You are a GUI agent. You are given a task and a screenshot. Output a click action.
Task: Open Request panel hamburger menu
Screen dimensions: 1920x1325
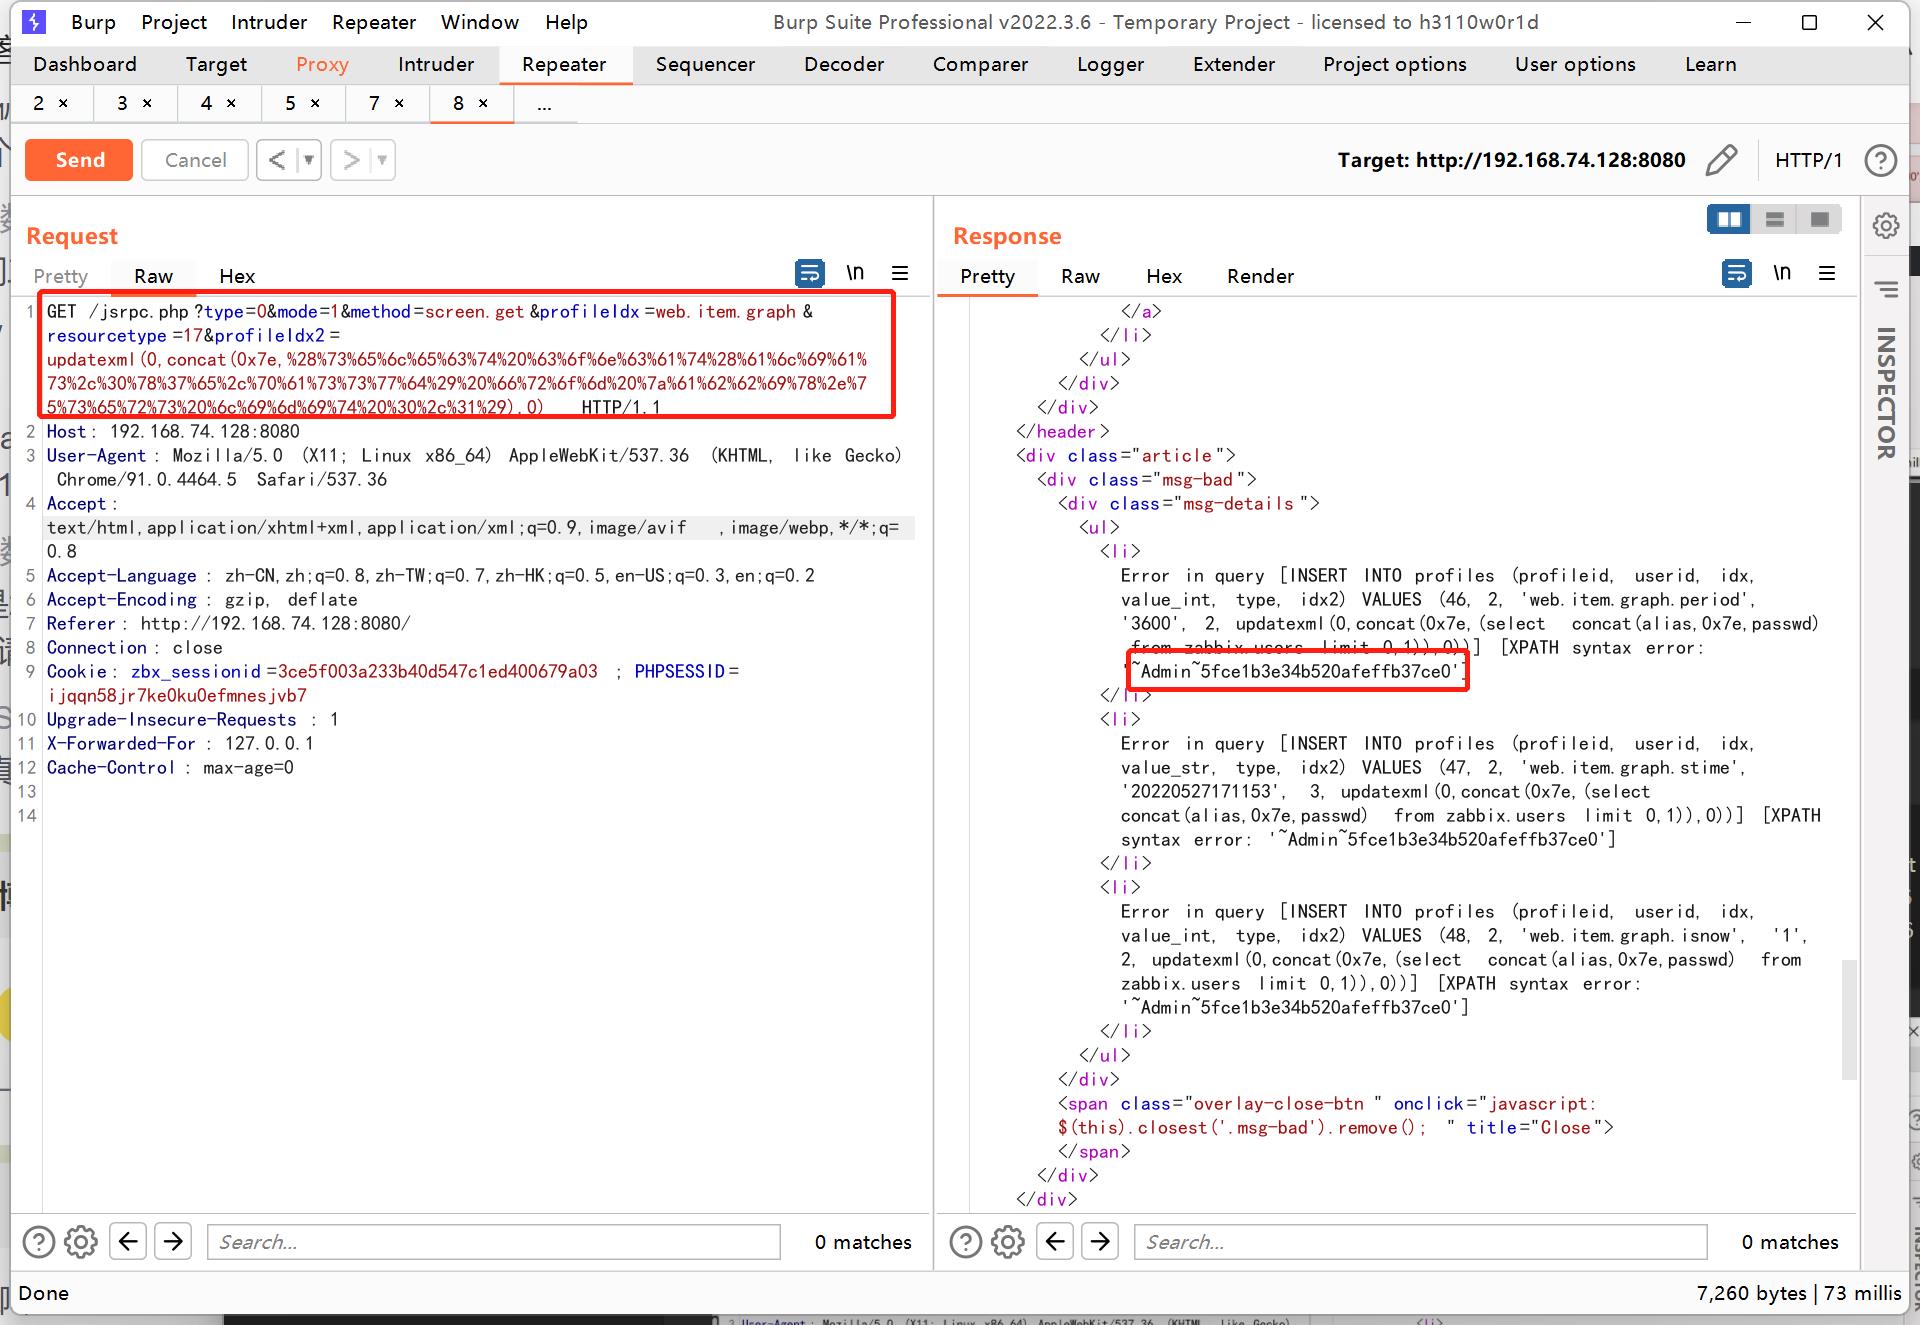[900, 273]
